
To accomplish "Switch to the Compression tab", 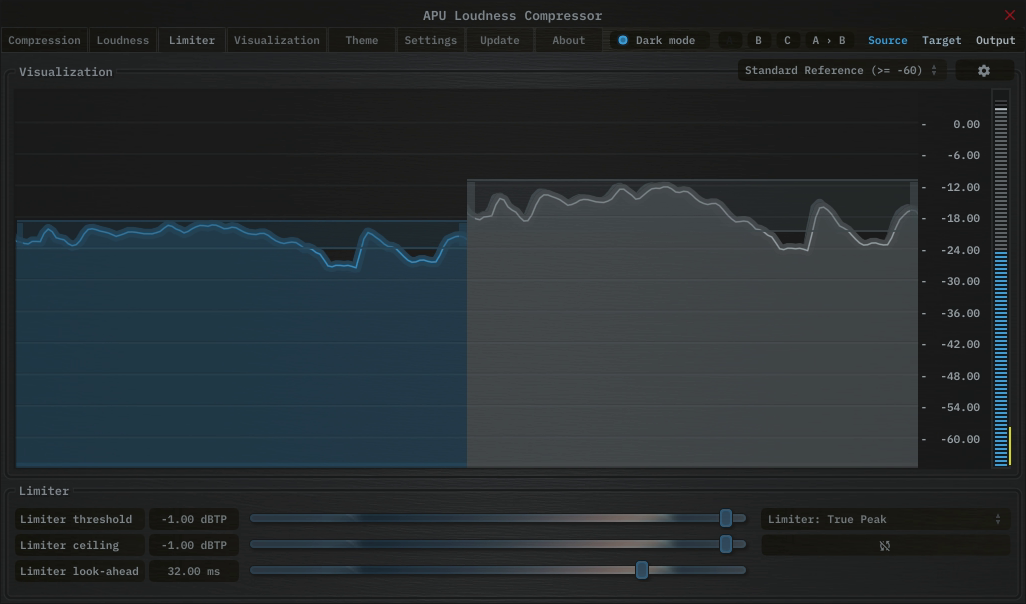I will pyautogui.click(x=44, y=40).
